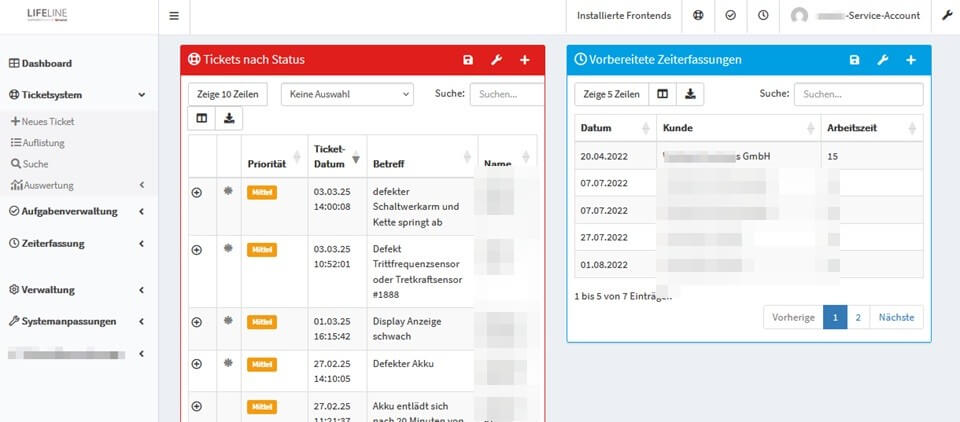This screenshot has height=422, width=960.
Task: Click gear icon of 'Defekt Trittfrequenzsensor' ticket
Action: [228, 248]
